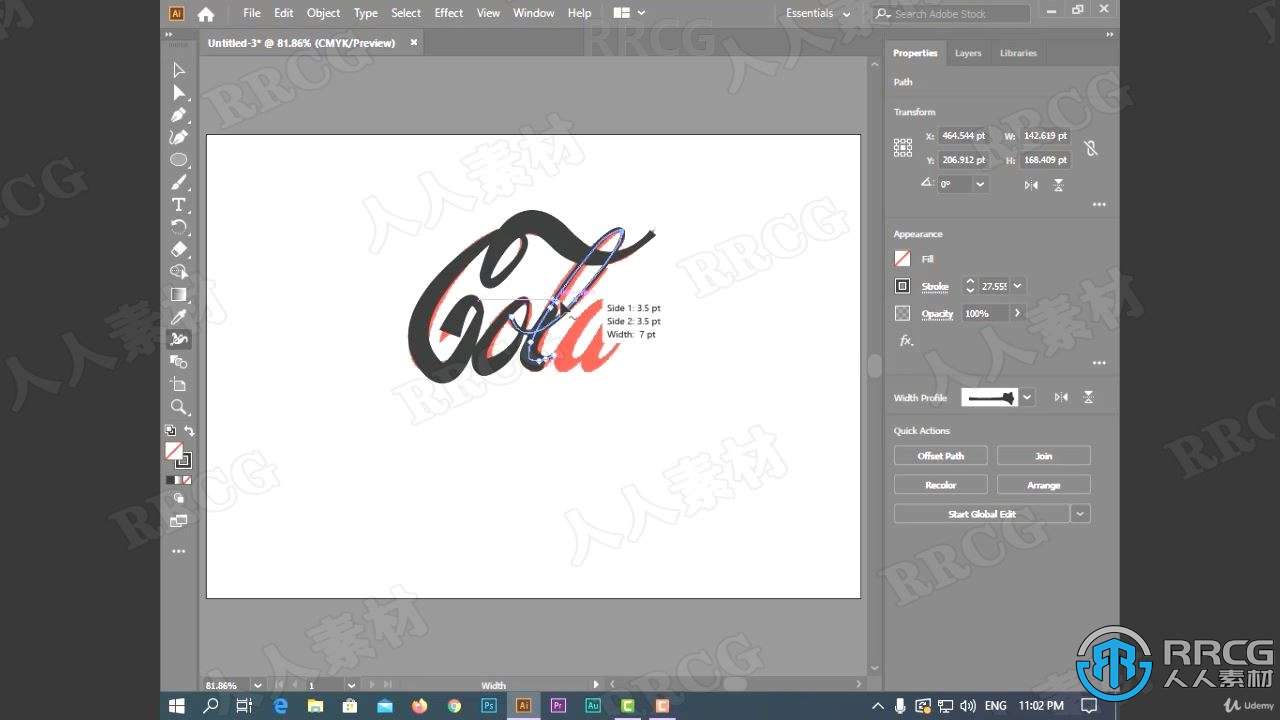
Task: Select the Eraser tool
Action: point(179,249)
